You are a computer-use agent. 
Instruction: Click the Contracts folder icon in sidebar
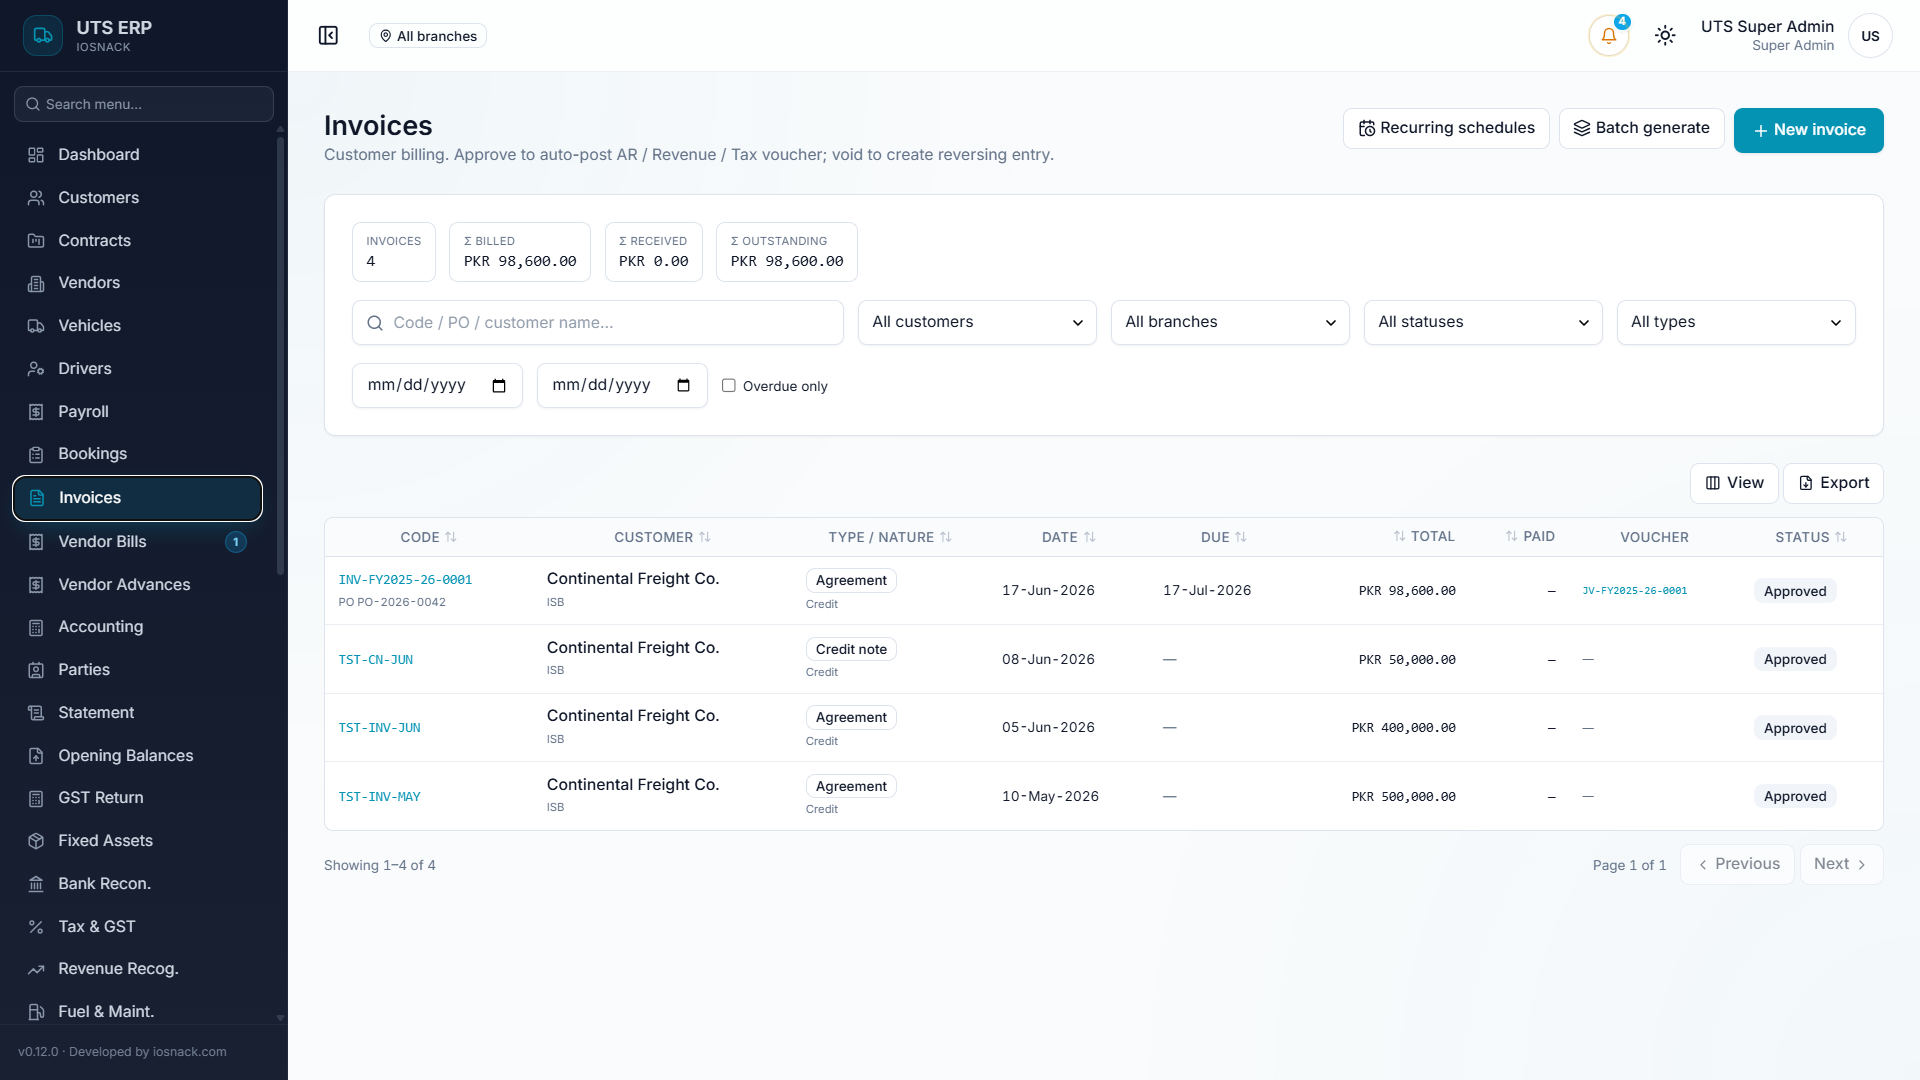(36, 241)
